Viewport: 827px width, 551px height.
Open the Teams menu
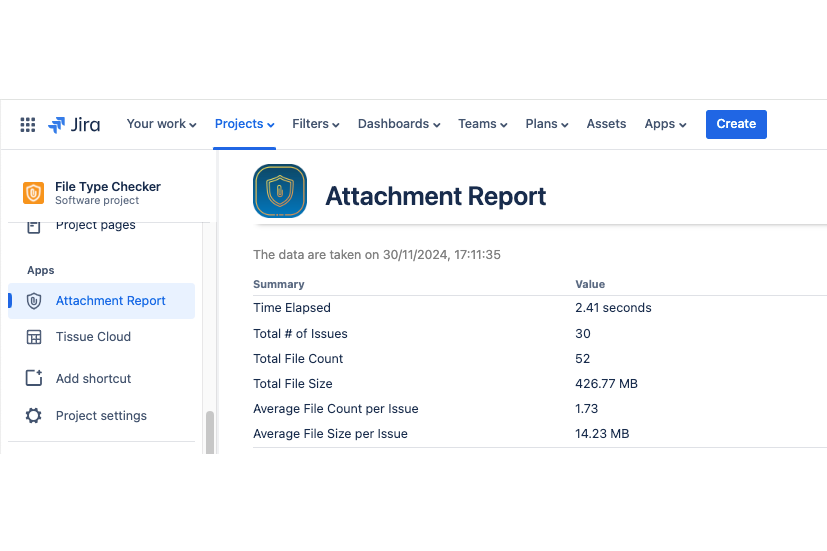pyautogui.click(x=483, y=124)
